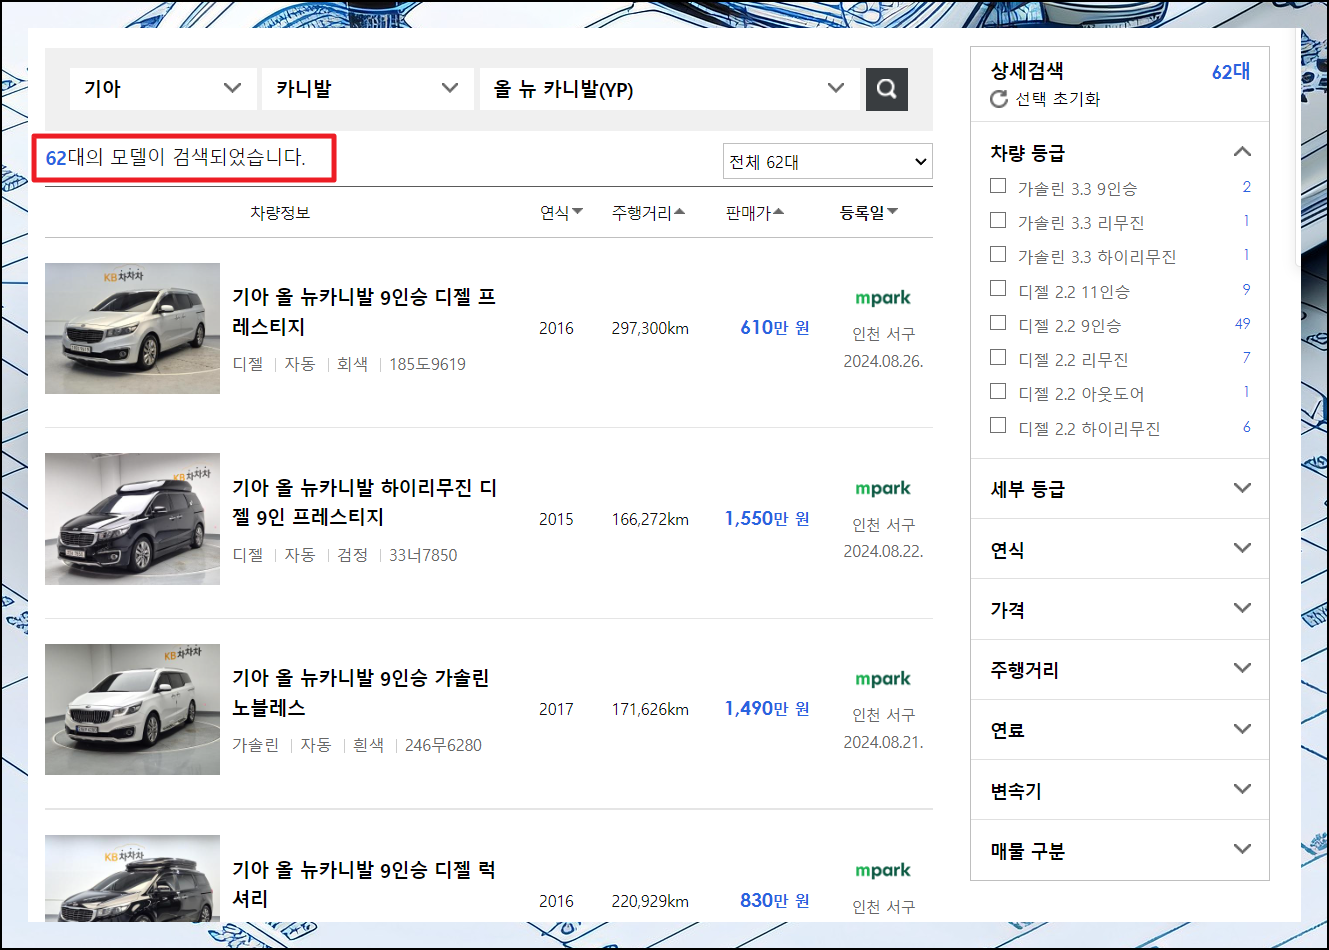Click mpark logo in 610만 원 listing
The width and height of the screenshot is (1329, 950).
click(883, 298)
